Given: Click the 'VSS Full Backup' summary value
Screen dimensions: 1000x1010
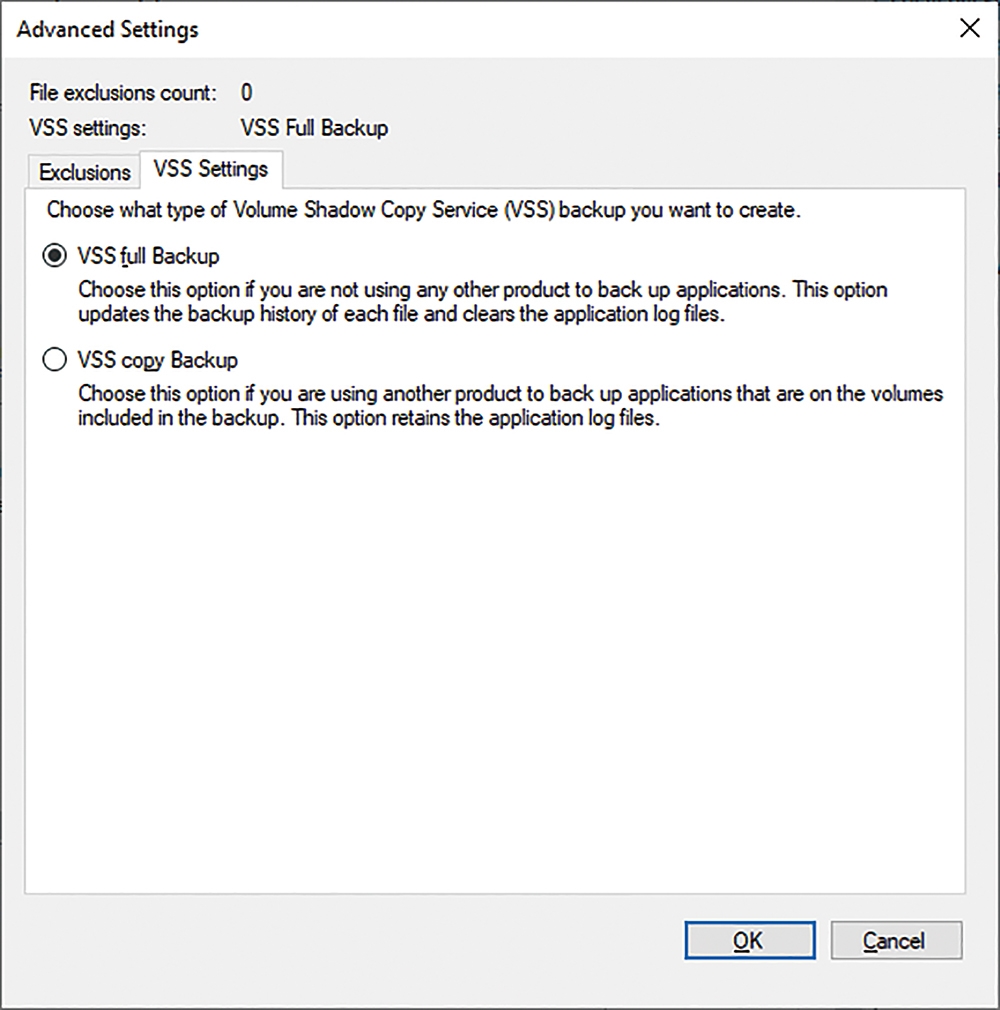Looking at the screenshot, I should click(x=314, y=128).
